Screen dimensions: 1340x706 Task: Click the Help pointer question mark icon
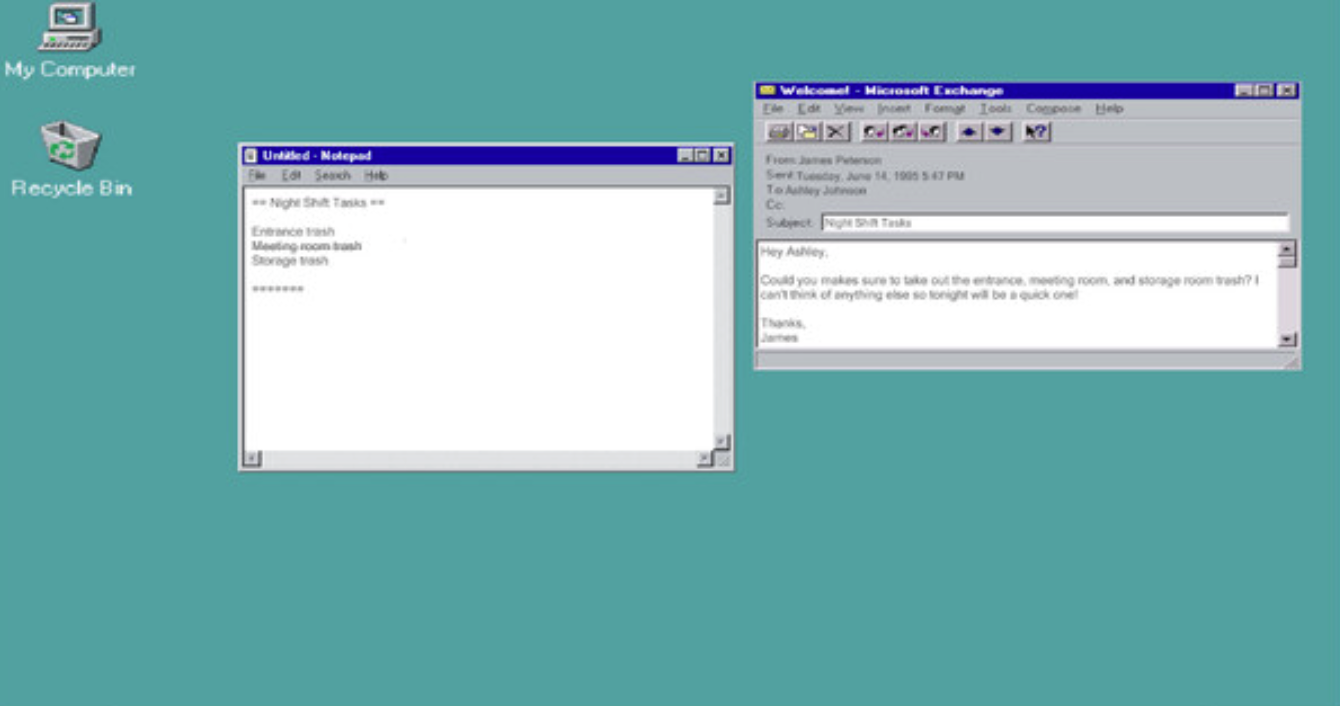pyautogui.click(x=1036, y=132)
